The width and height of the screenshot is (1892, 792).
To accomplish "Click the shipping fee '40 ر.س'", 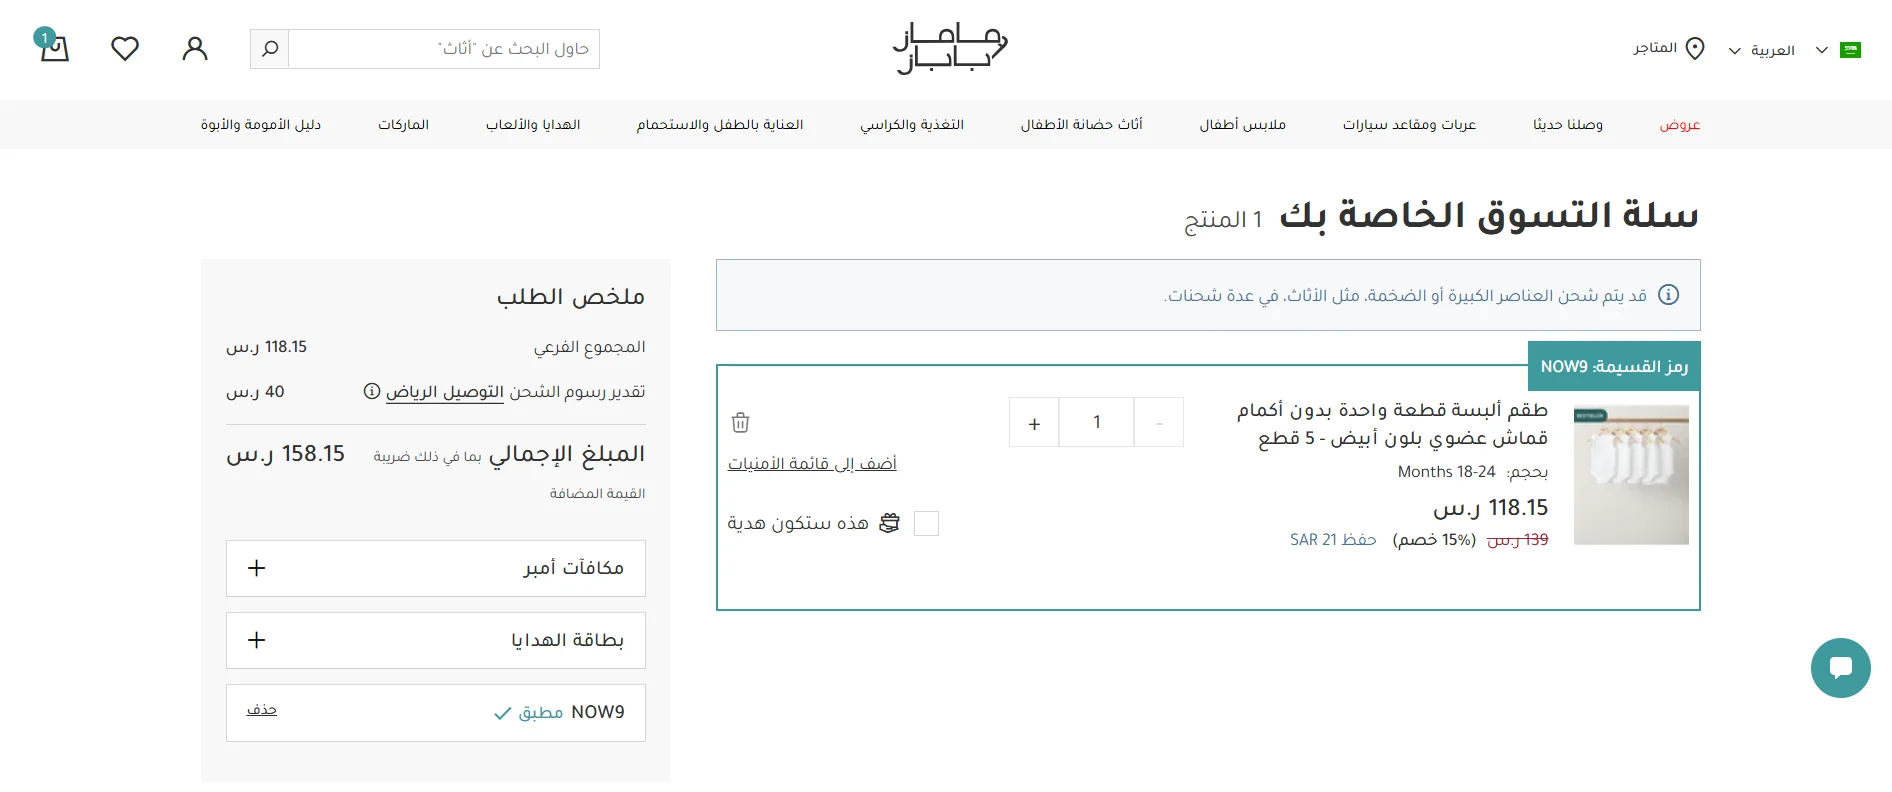I will [x=256, y=392].
